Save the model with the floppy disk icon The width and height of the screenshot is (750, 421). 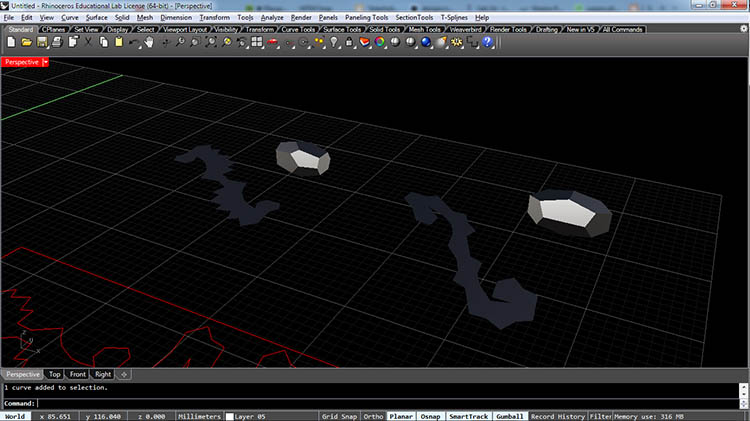pos(42,42)
